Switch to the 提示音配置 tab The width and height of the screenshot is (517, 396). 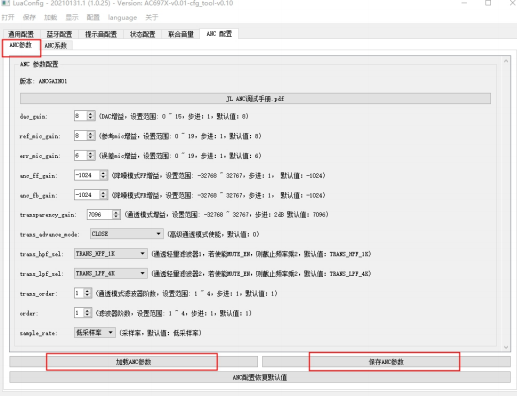point(101,34)
